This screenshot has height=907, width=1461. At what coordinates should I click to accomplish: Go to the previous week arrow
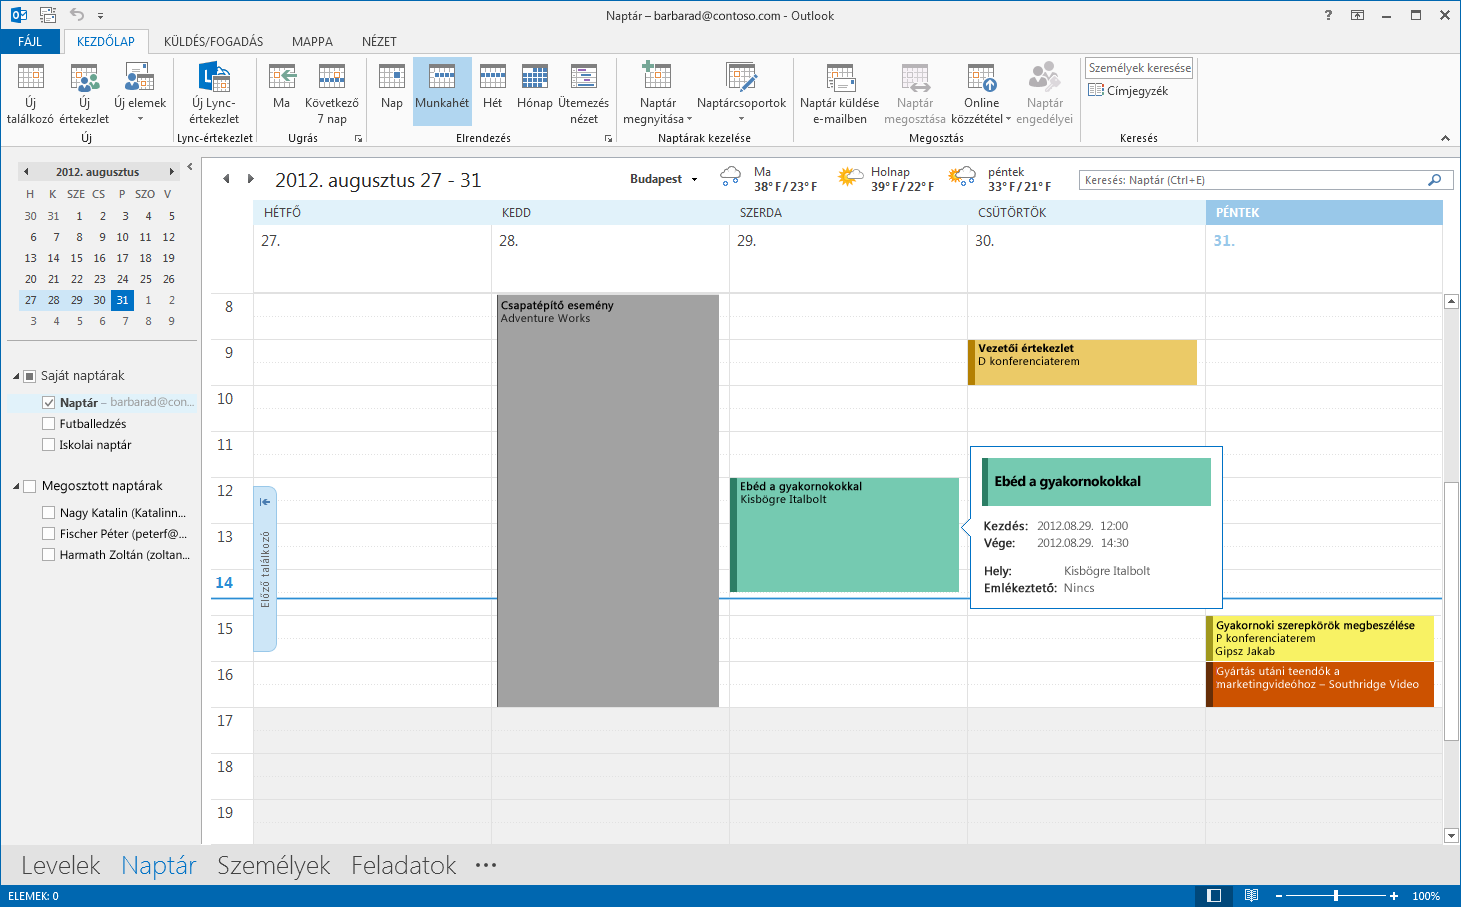point(226,179)
